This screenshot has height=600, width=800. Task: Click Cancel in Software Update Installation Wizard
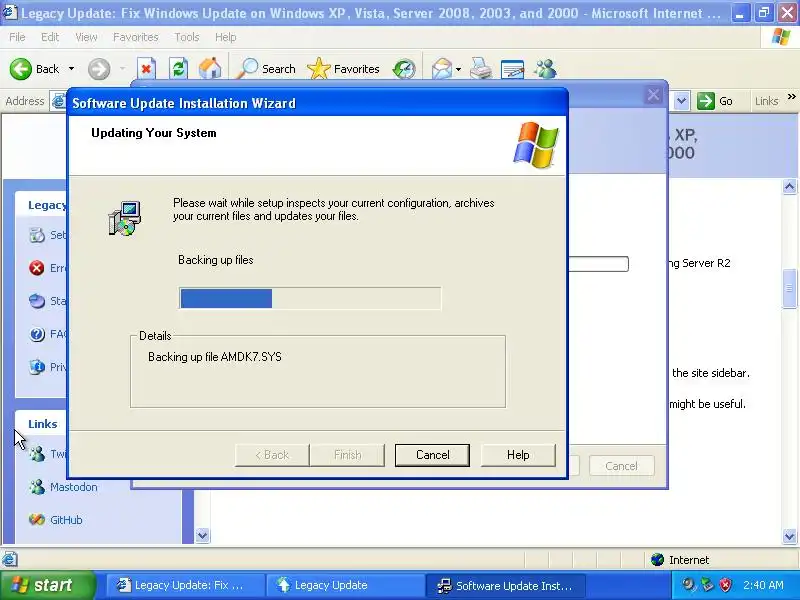point(432,455)
